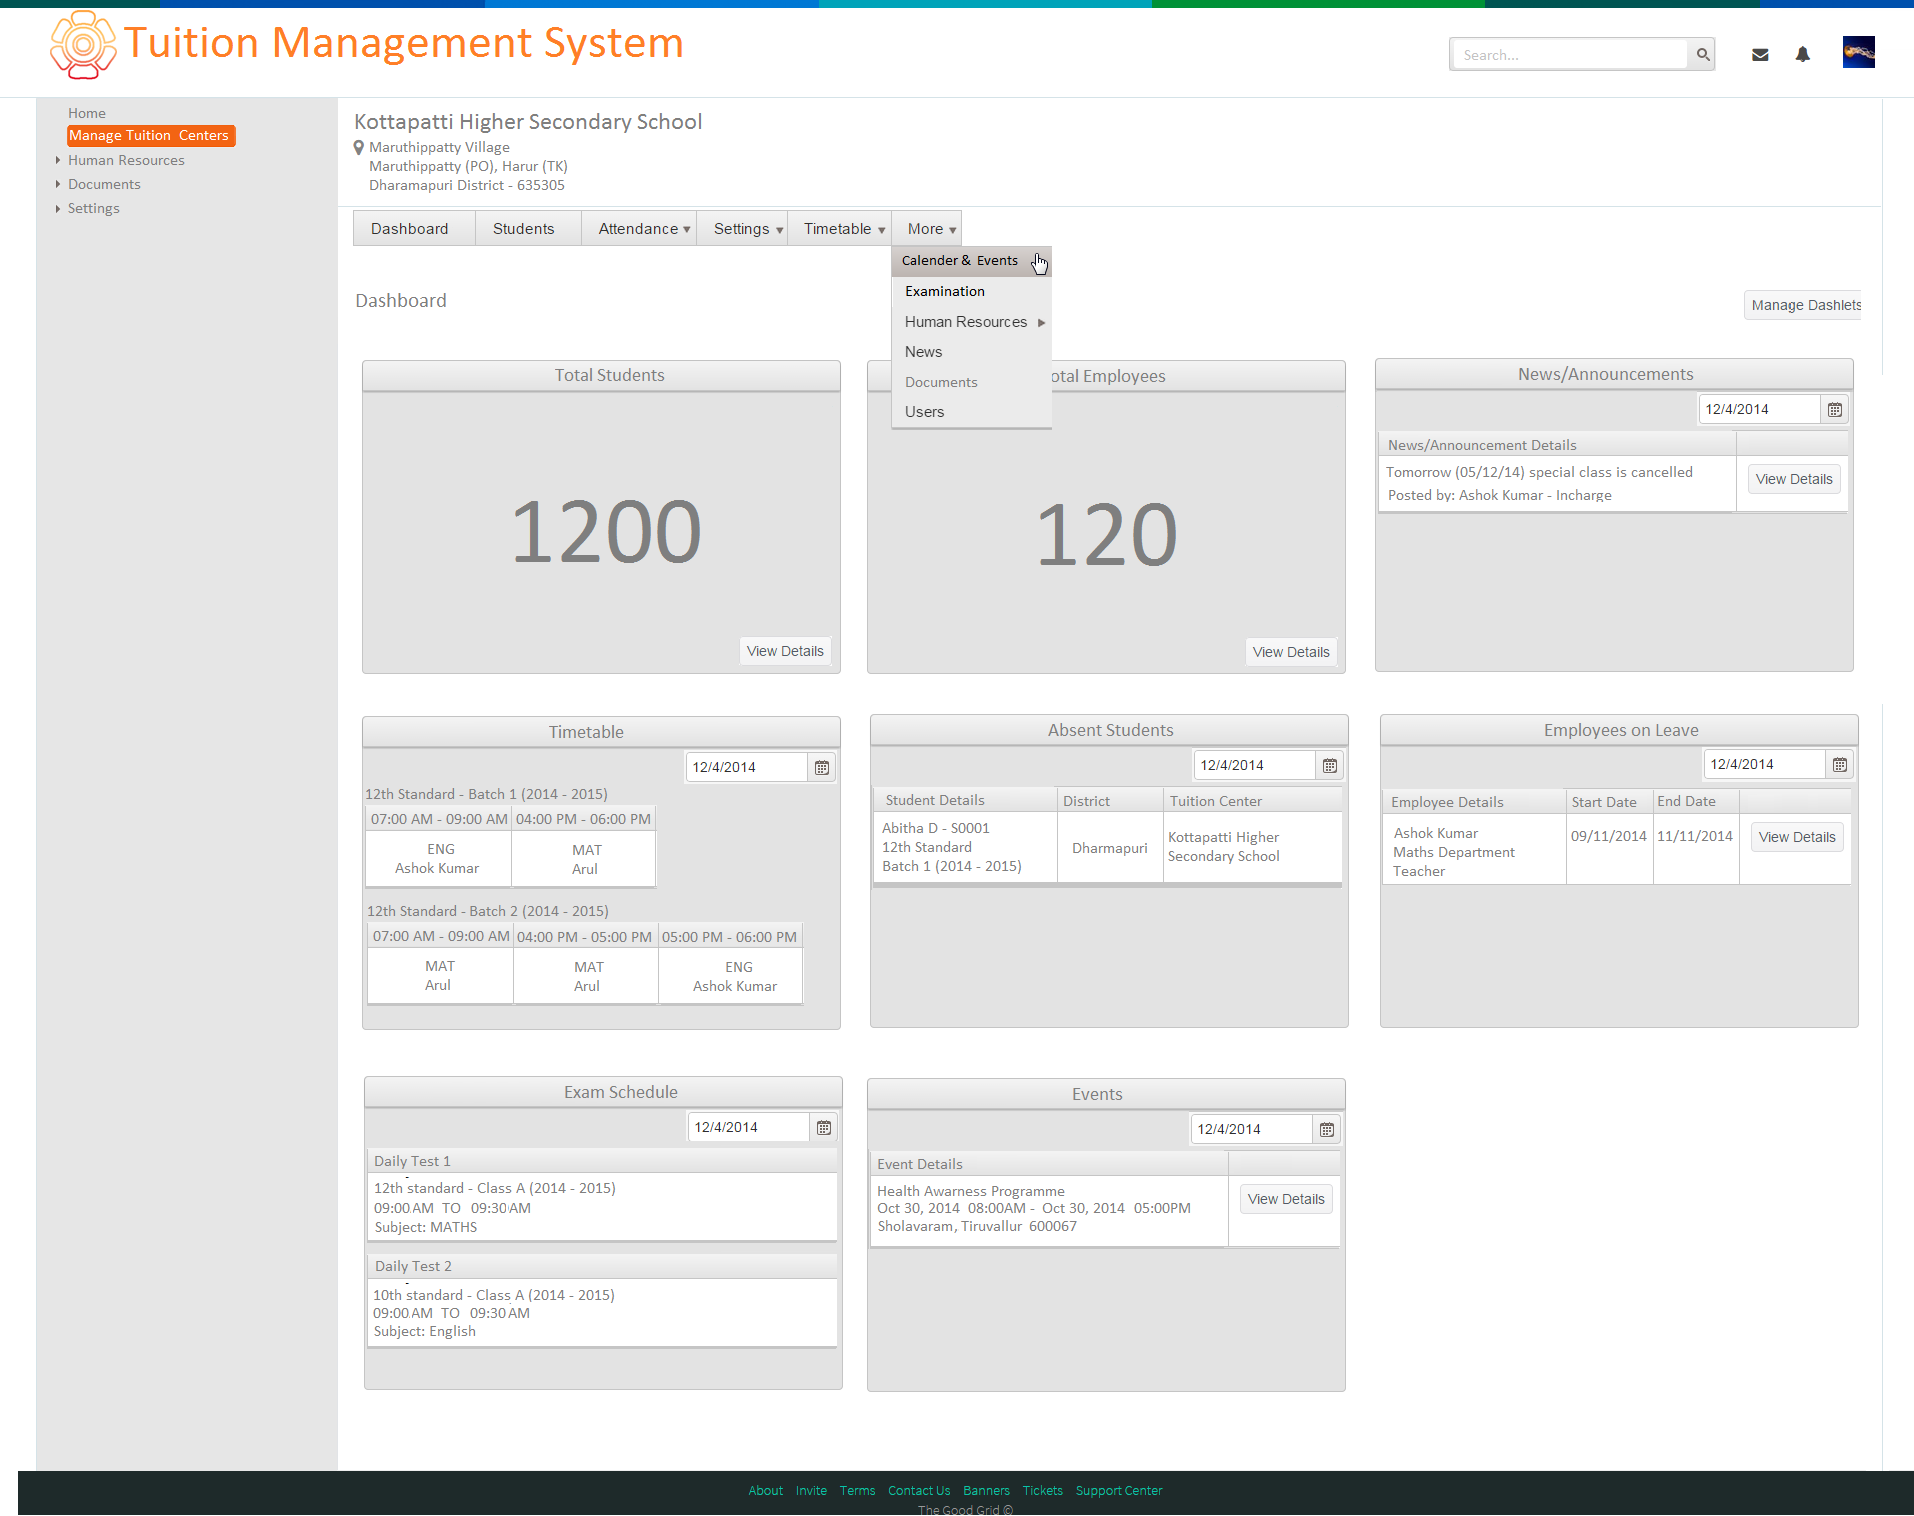Expand Human Resources submenu in More menu
Viewport: 1914px width, 1516px height.
click(x=971, y=322)
